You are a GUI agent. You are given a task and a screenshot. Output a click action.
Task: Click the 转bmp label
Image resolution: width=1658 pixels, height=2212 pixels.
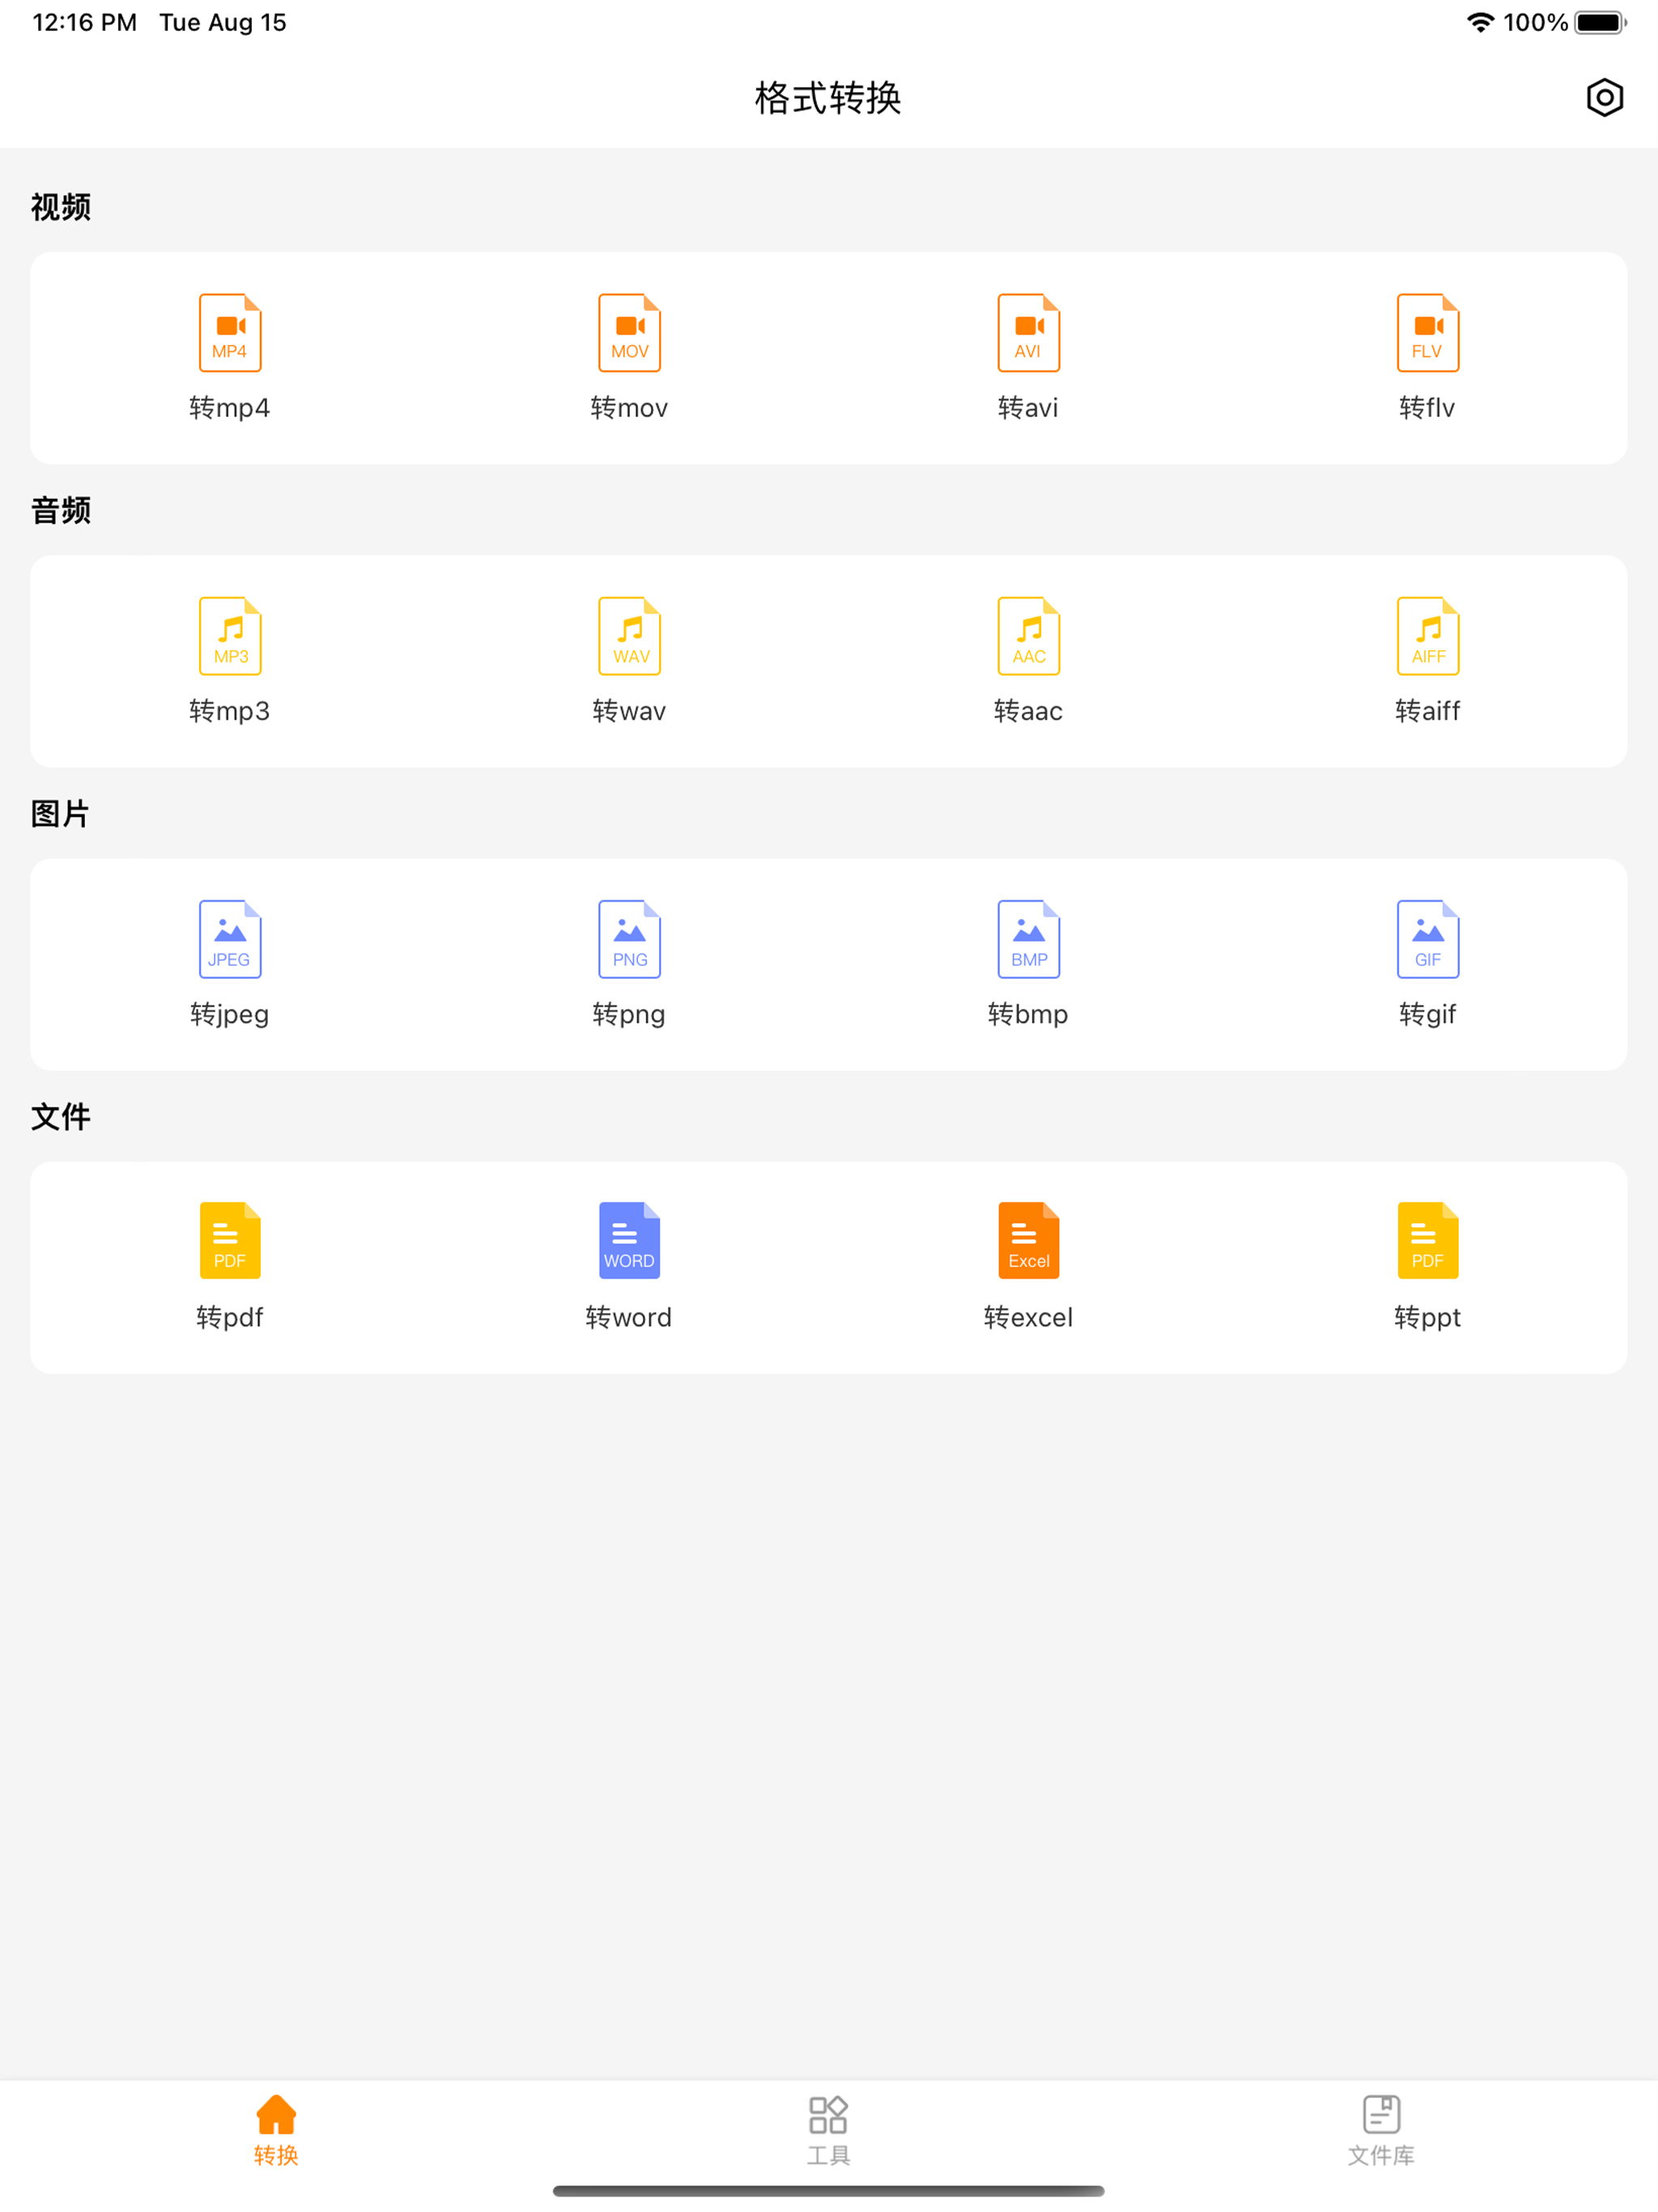pos(1028,1014)
